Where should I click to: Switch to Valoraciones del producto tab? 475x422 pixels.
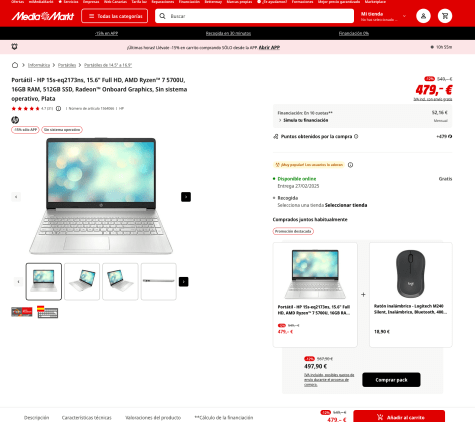point(153,417)
